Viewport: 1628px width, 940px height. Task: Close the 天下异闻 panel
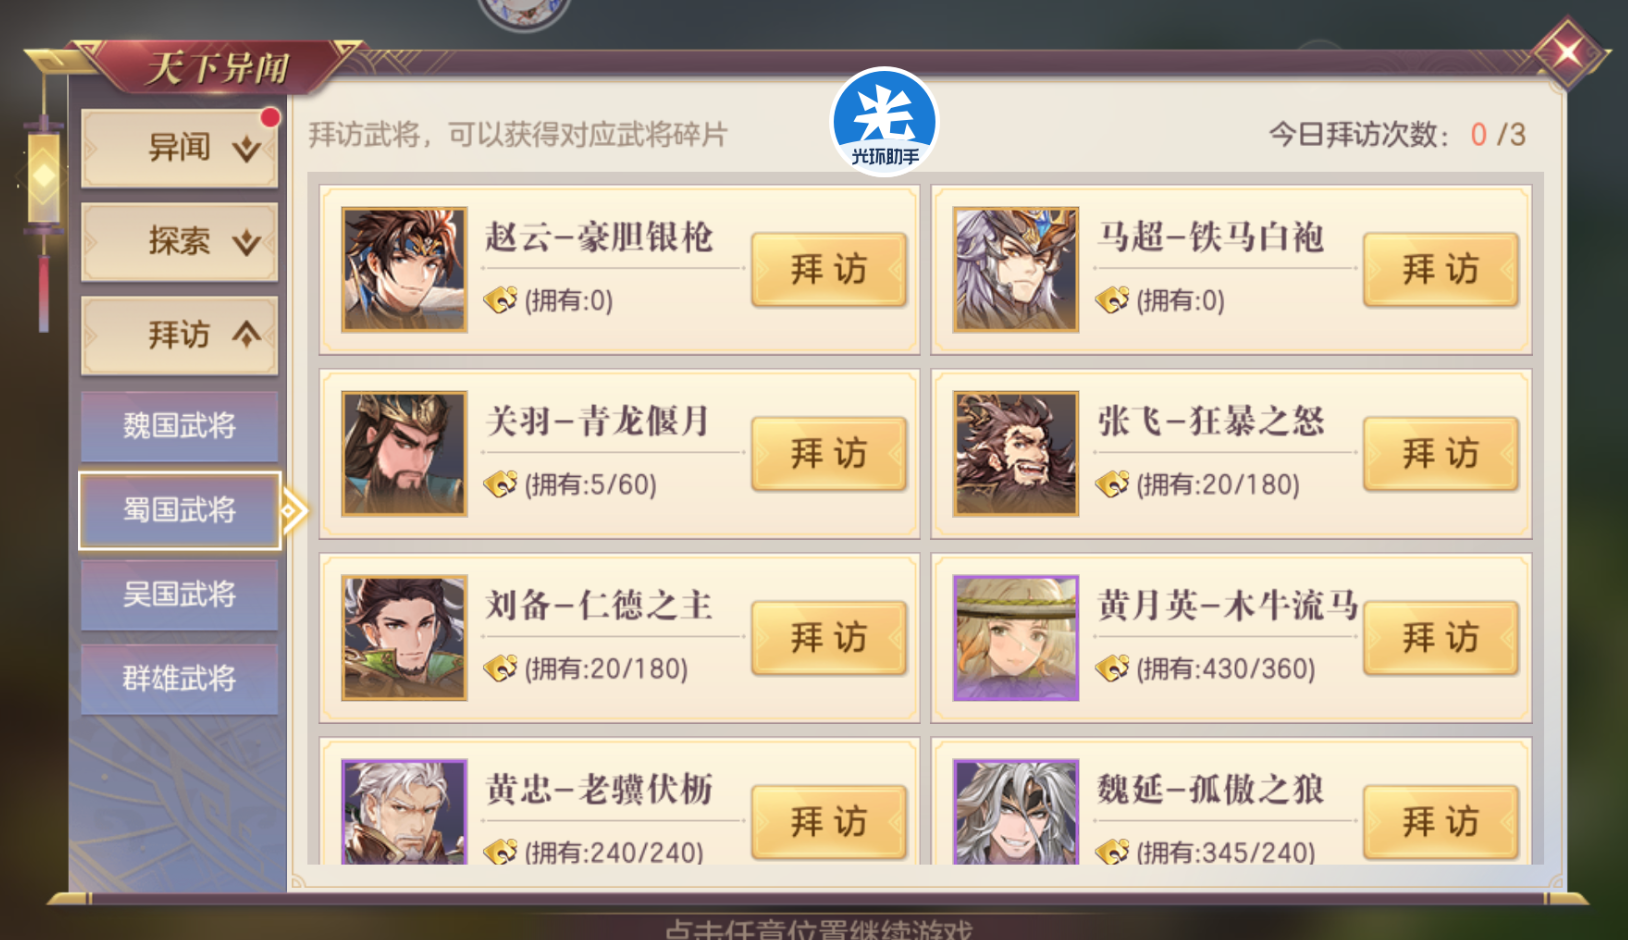(1567, 52)
